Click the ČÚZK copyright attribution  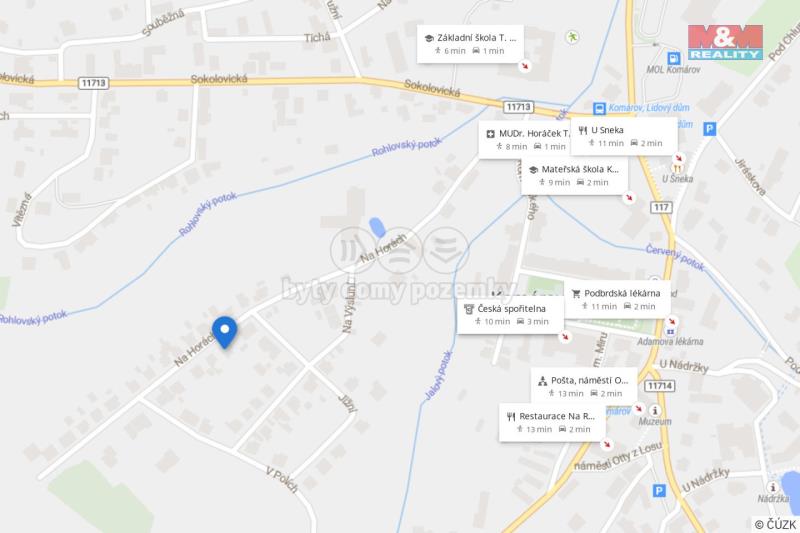point(776,524)
